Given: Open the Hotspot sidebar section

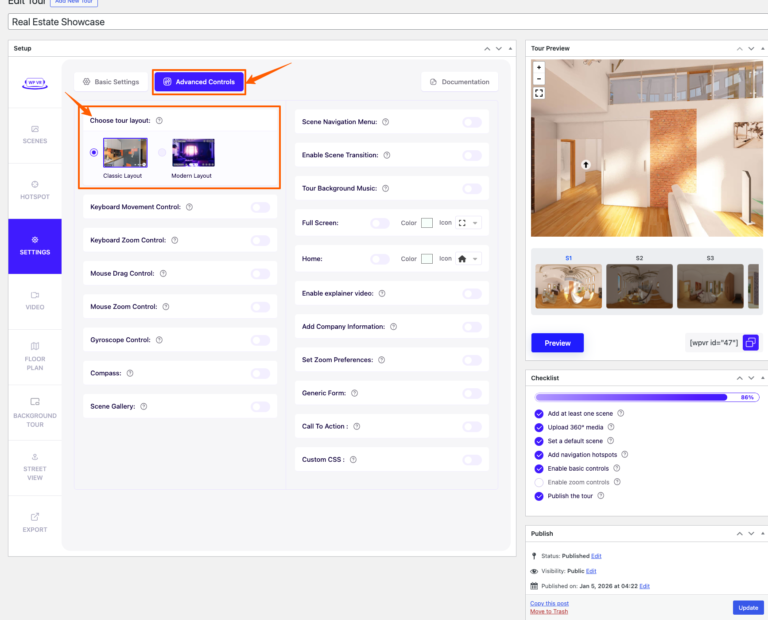Looking at the screenshot, I should tap(35, 191).
